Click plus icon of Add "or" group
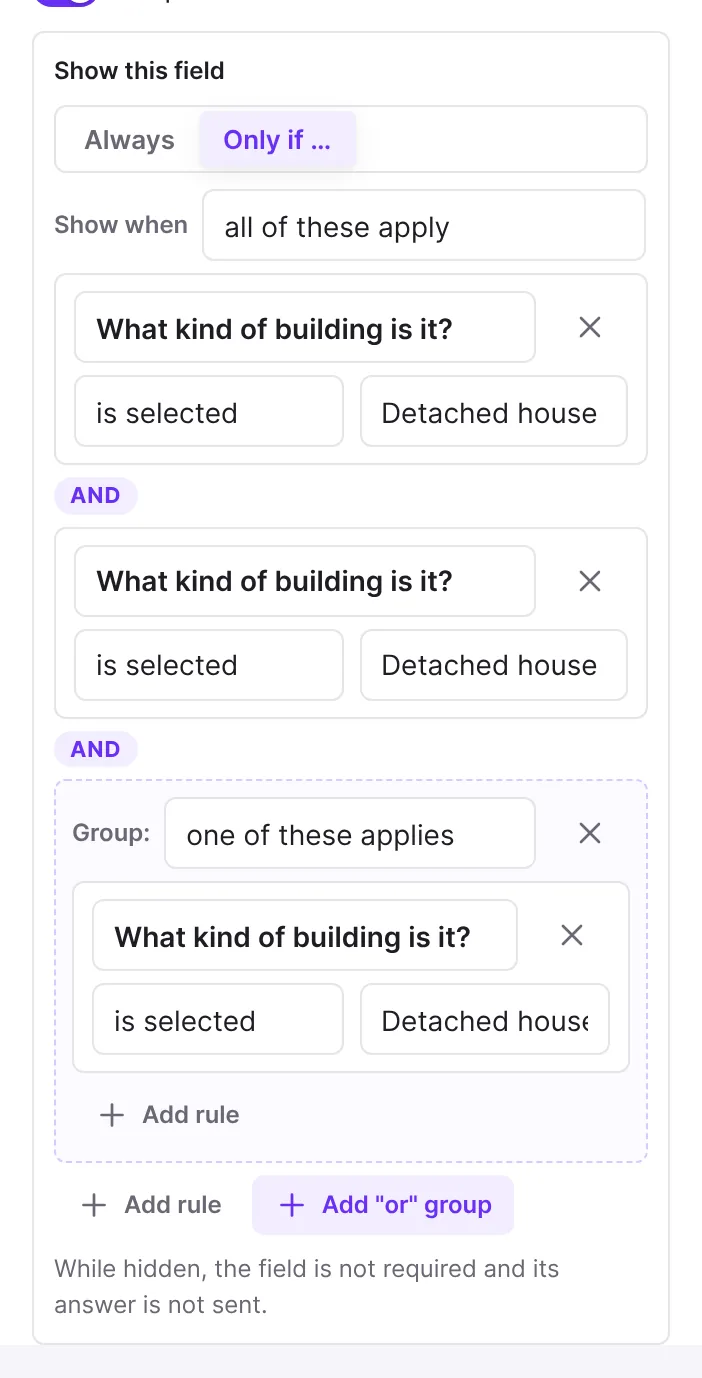This screenshot has height=1378, width=702. coord(292,1205)
